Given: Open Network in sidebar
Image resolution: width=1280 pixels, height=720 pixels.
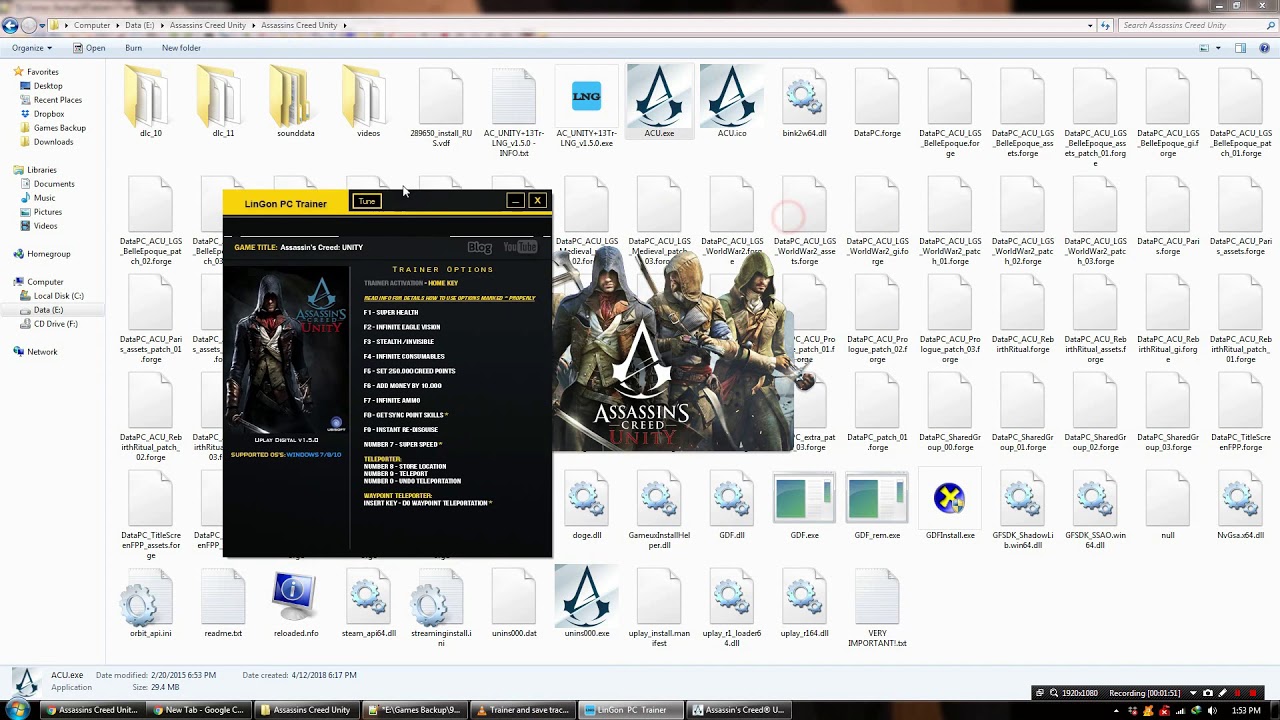Looking at the screenshot, I should coord(42,352).
